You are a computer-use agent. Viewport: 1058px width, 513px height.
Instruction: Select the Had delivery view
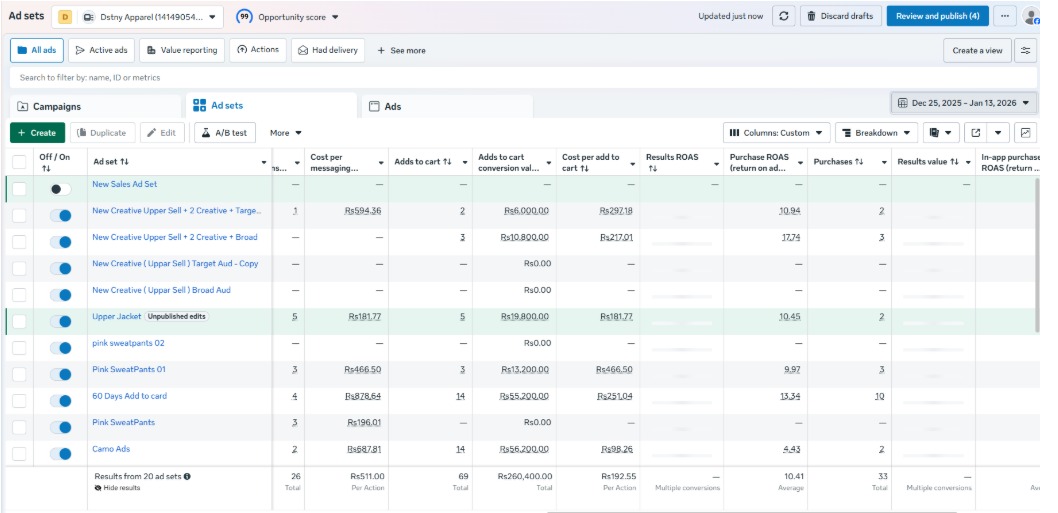(x=328, y=51)
